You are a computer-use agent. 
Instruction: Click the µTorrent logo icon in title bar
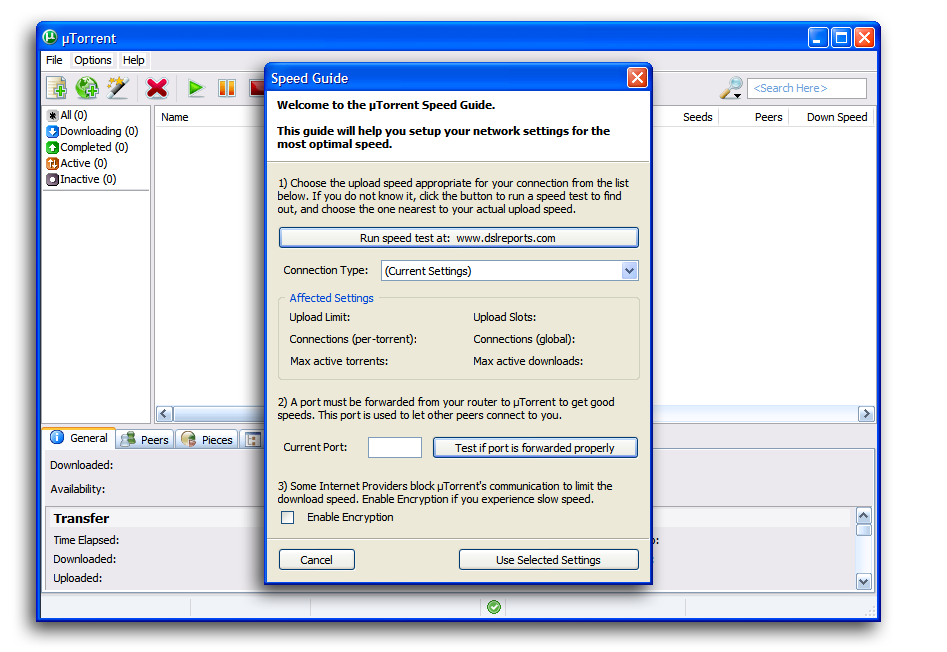(50, 37)
